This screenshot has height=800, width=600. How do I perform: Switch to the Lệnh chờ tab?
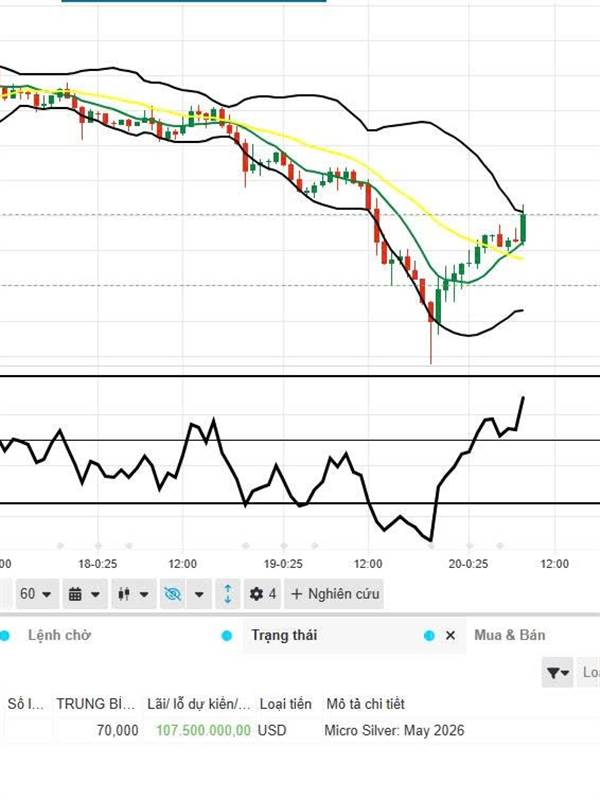[x=59, y=635]
